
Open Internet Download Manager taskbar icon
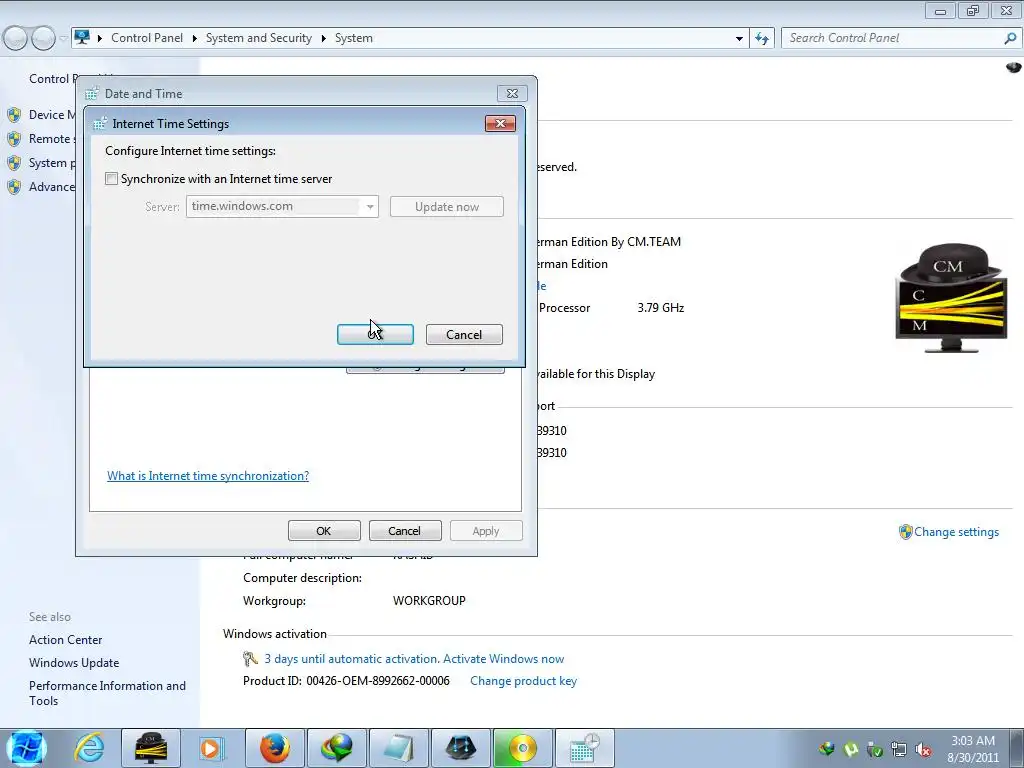tap(337, 748)
